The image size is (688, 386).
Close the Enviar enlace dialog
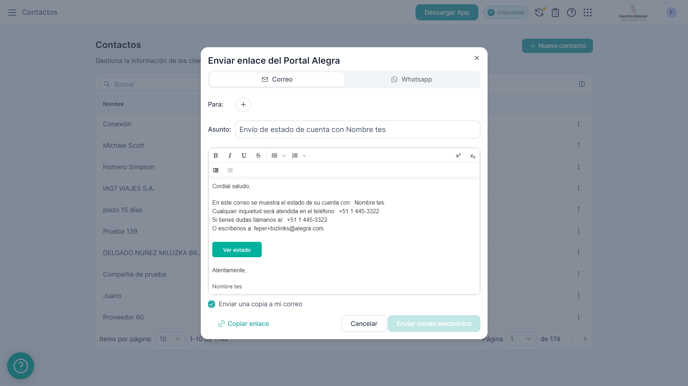[x=477, y=58]
